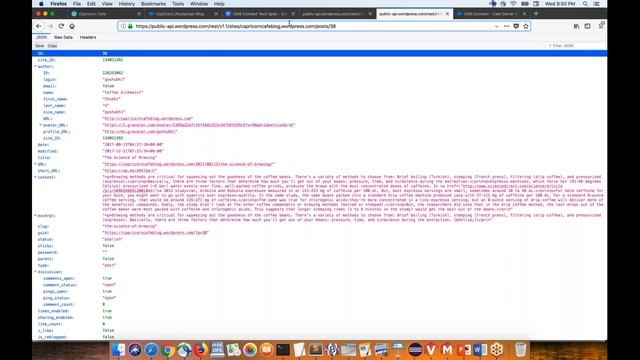Click the Save JSON button

[x=40, y=46]
